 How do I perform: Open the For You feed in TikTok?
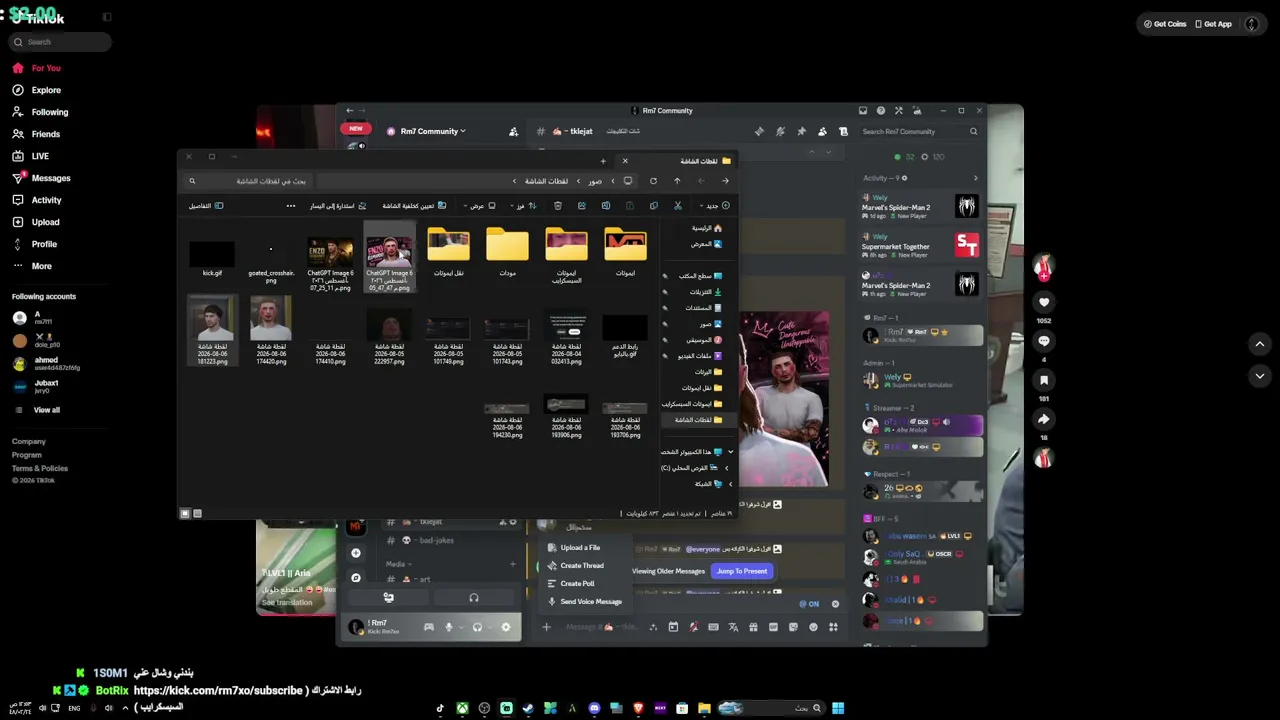coord(36,68)
